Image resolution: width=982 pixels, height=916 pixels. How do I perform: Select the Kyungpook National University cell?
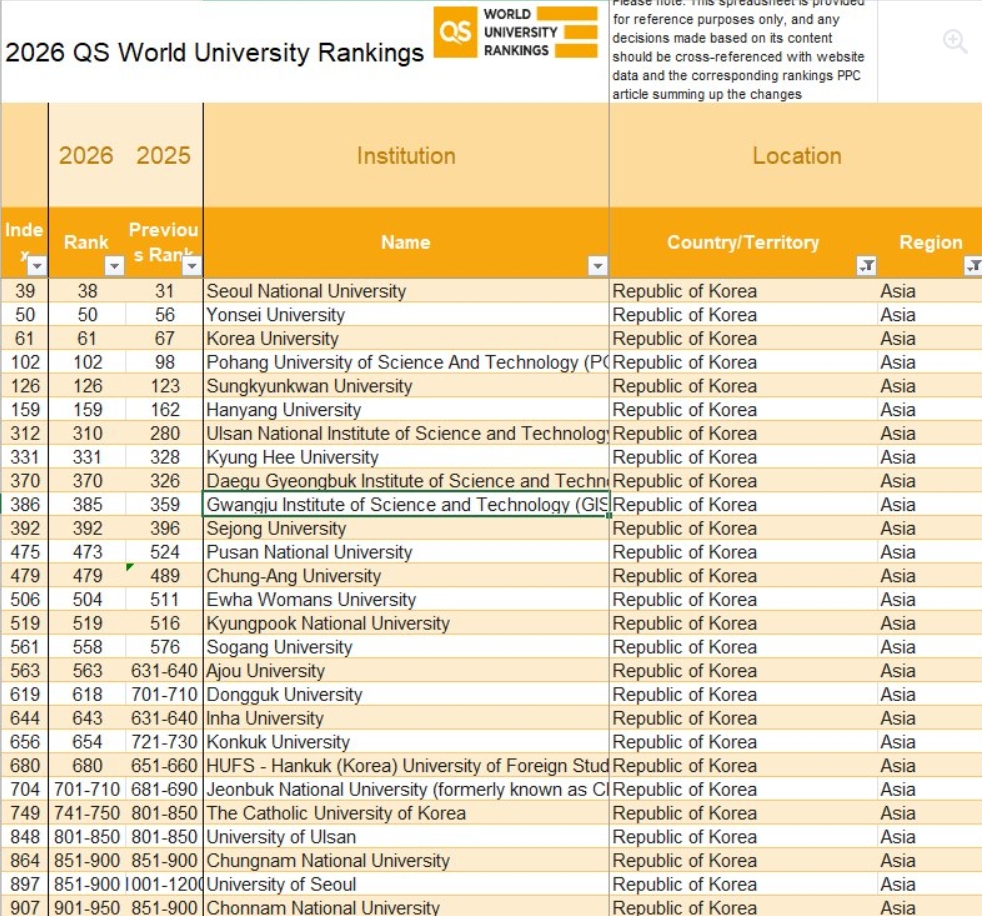[406, 624]
